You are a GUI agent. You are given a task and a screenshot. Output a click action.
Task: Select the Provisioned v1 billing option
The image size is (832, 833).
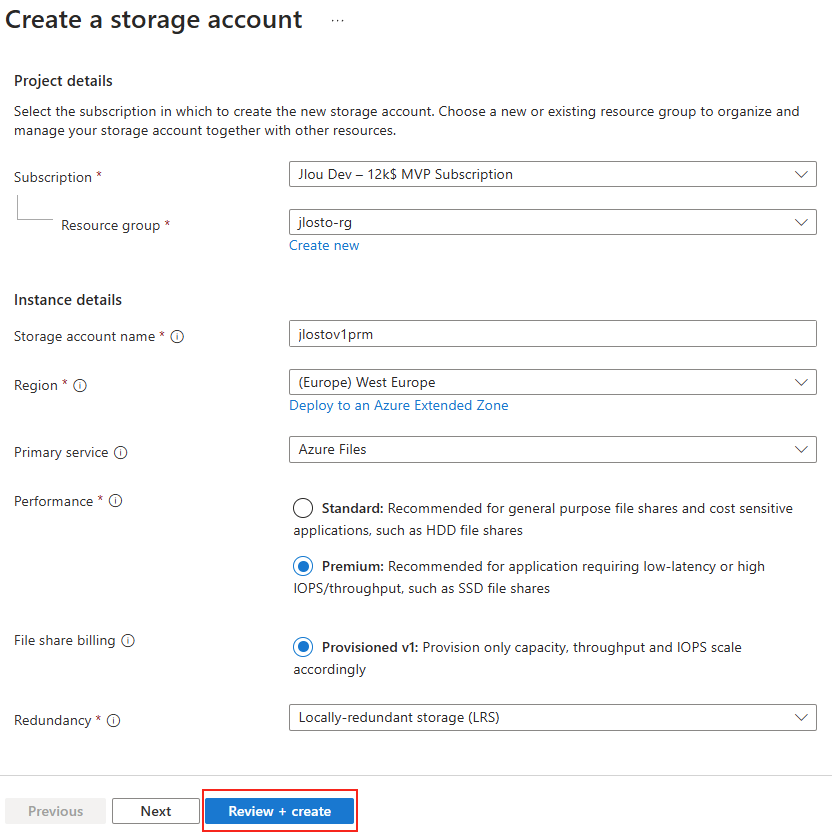click(303, 647)
